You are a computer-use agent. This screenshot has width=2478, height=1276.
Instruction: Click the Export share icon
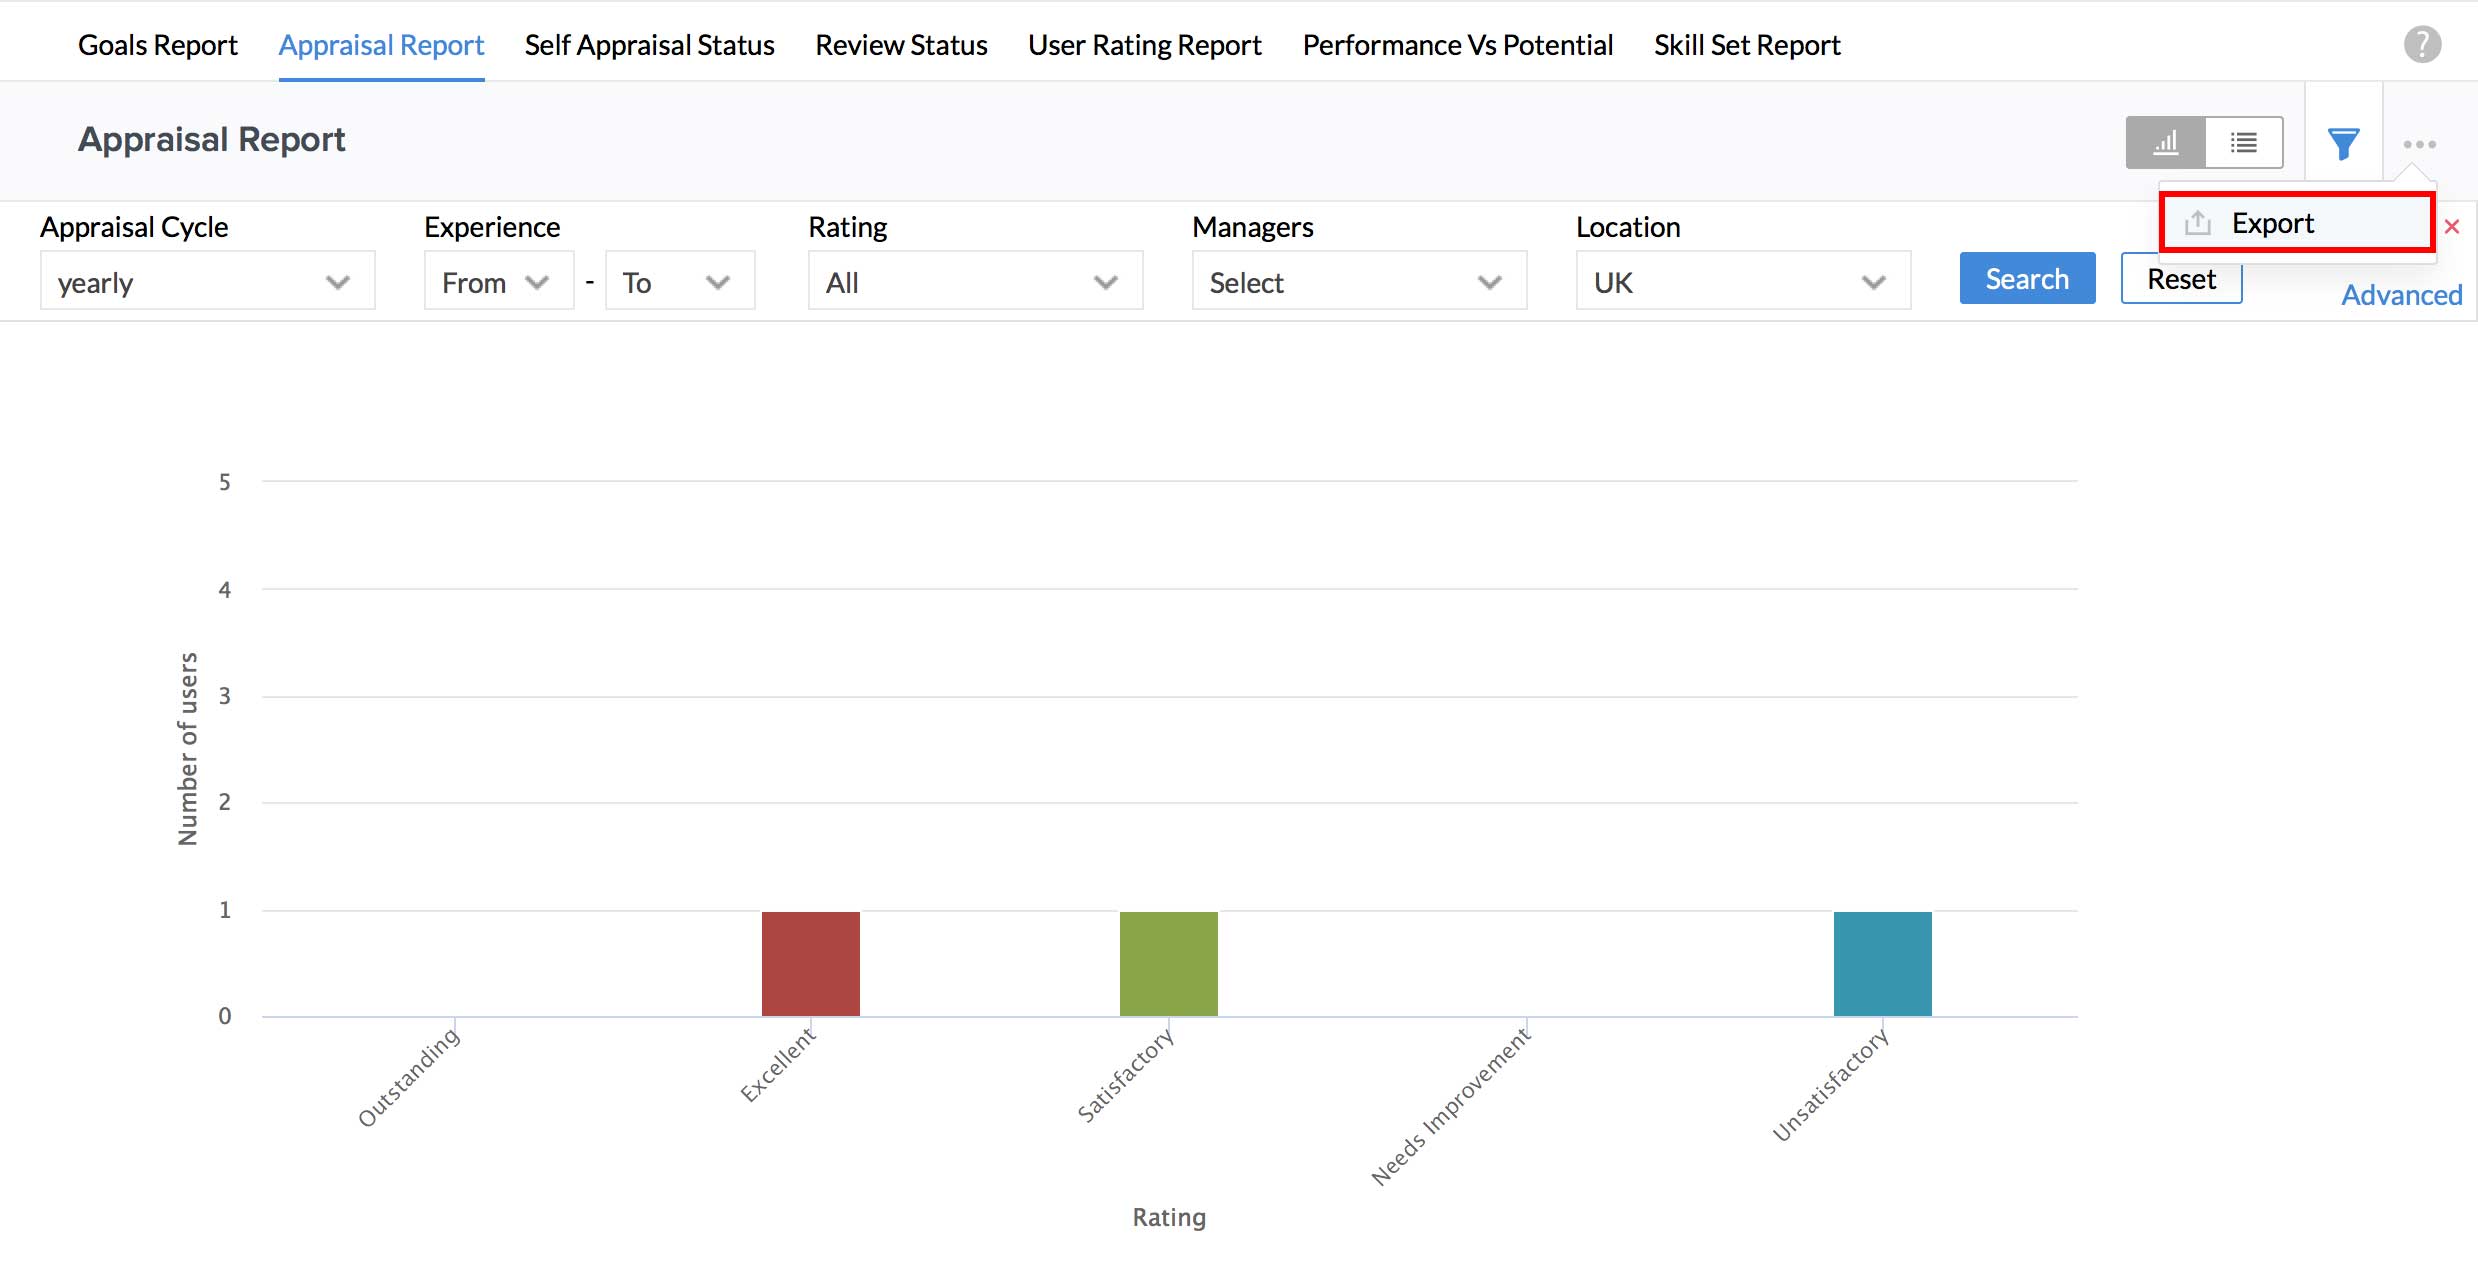click(x=2197, y=223)
